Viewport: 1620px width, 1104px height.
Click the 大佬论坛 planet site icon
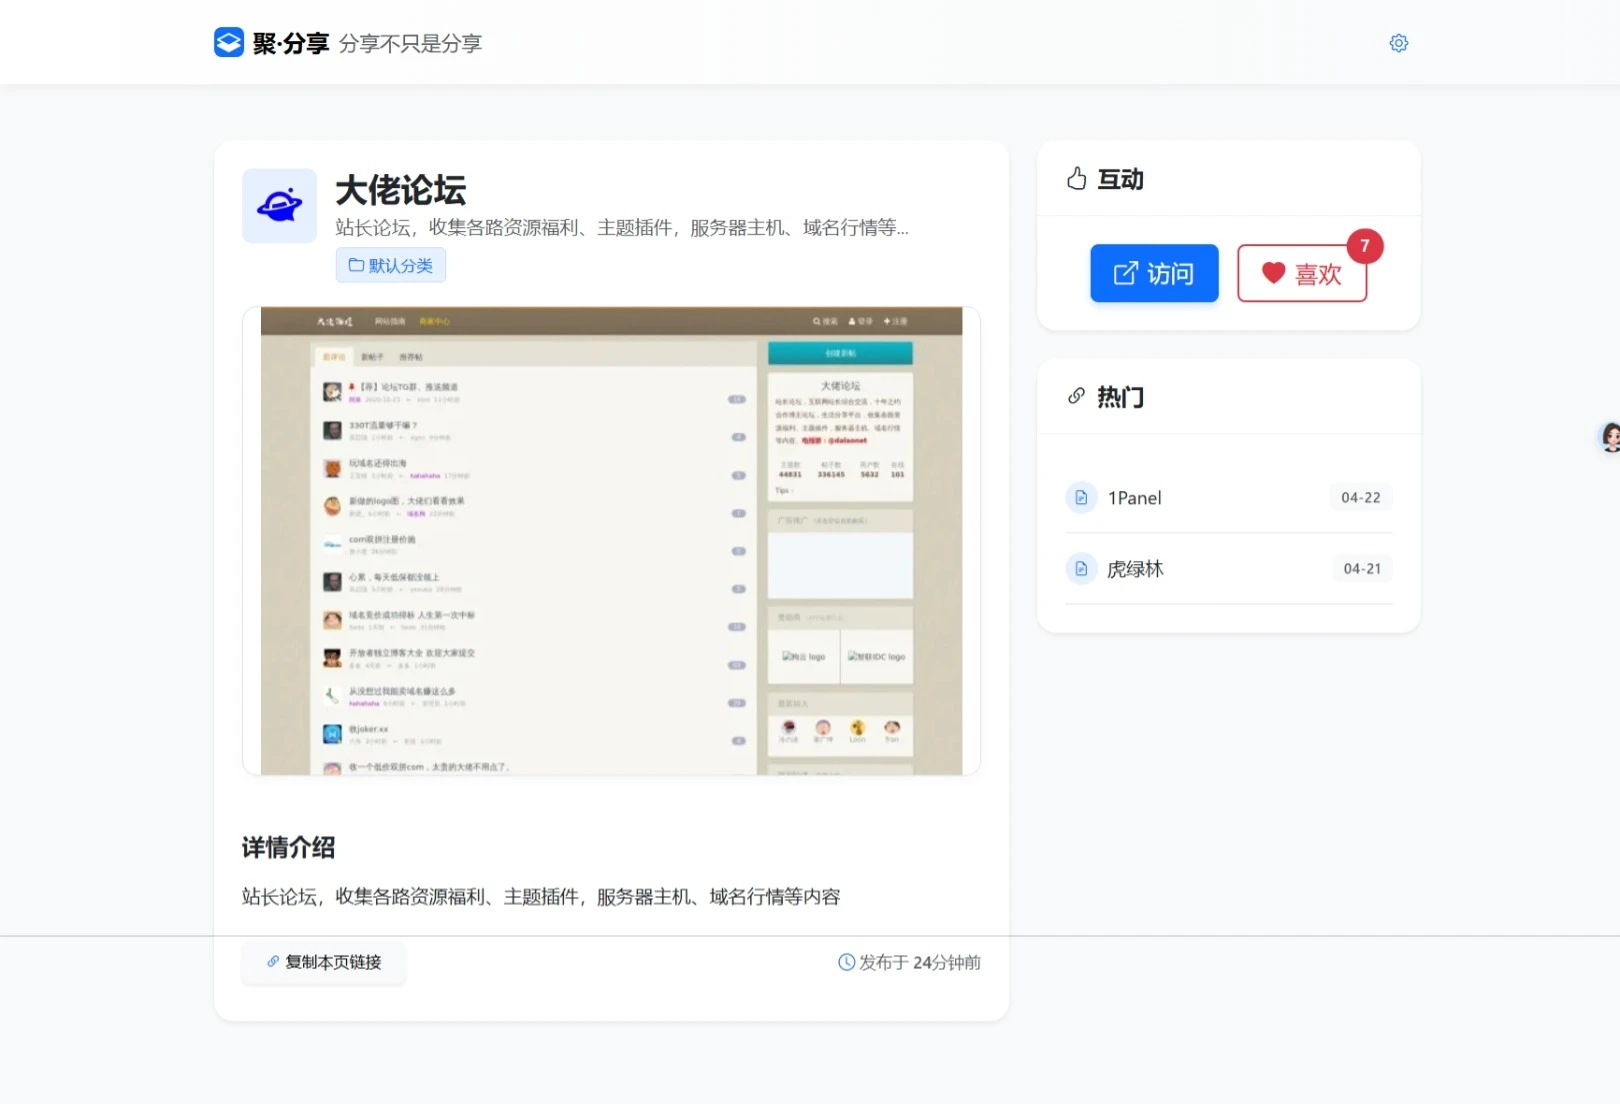pos(280,206)
